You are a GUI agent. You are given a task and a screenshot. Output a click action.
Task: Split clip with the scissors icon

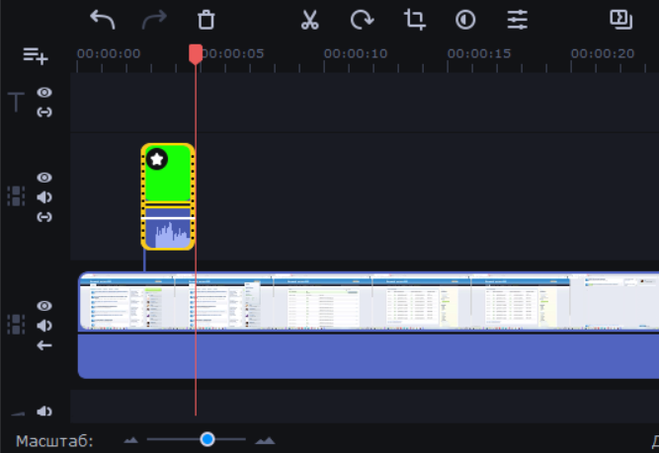310,19
